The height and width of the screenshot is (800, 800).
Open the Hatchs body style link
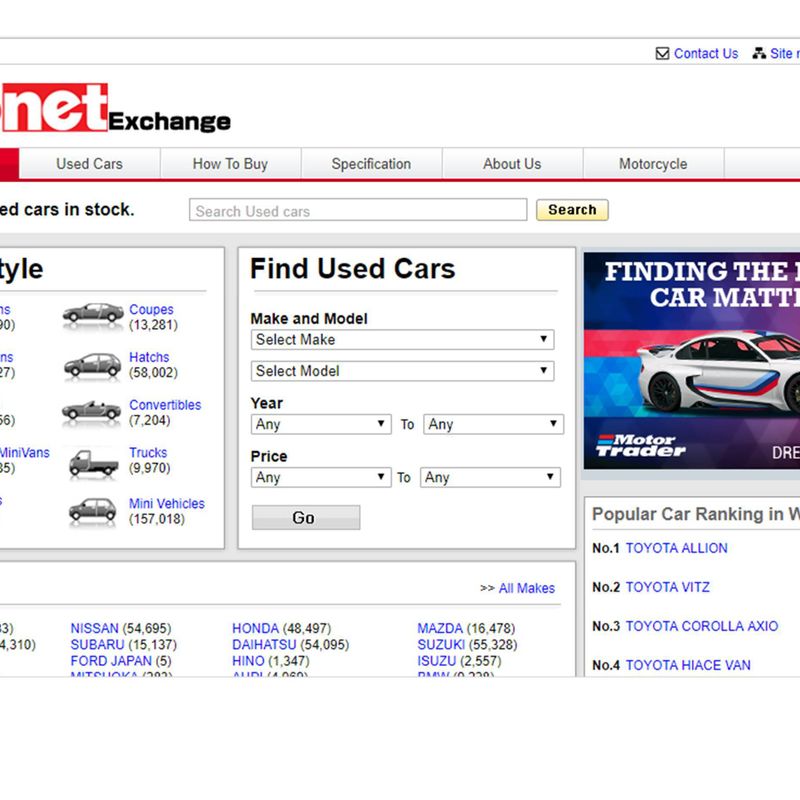coord(149,357)
